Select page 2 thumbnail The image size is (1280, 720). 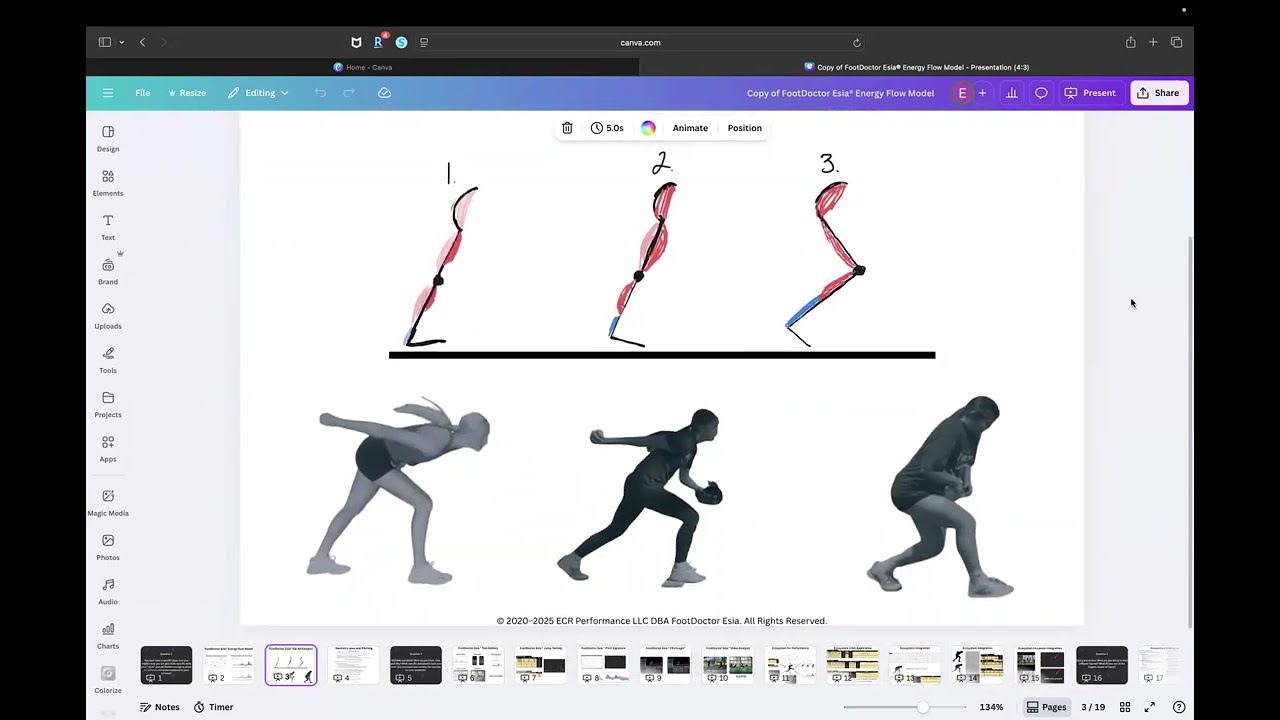tap(228, 665)
